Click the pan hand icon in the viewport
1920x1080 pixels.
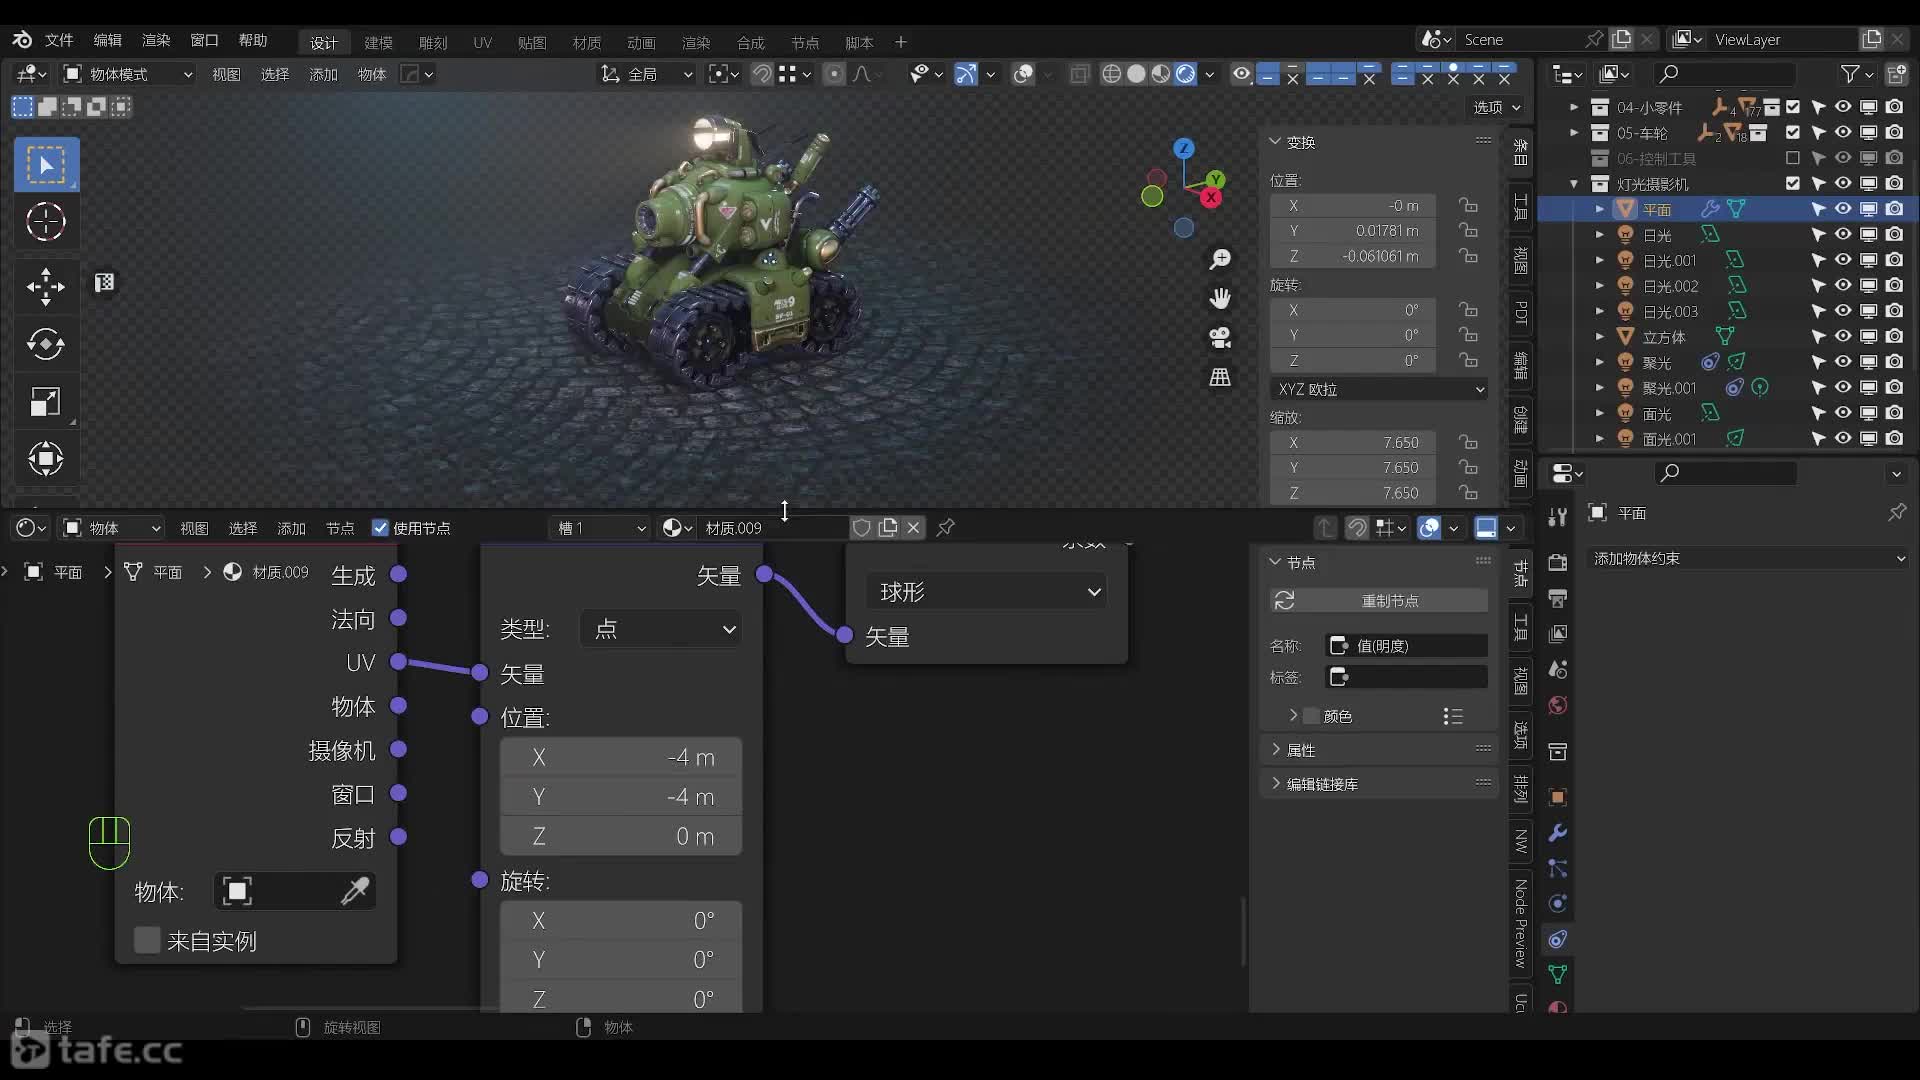pos(1220,299)
